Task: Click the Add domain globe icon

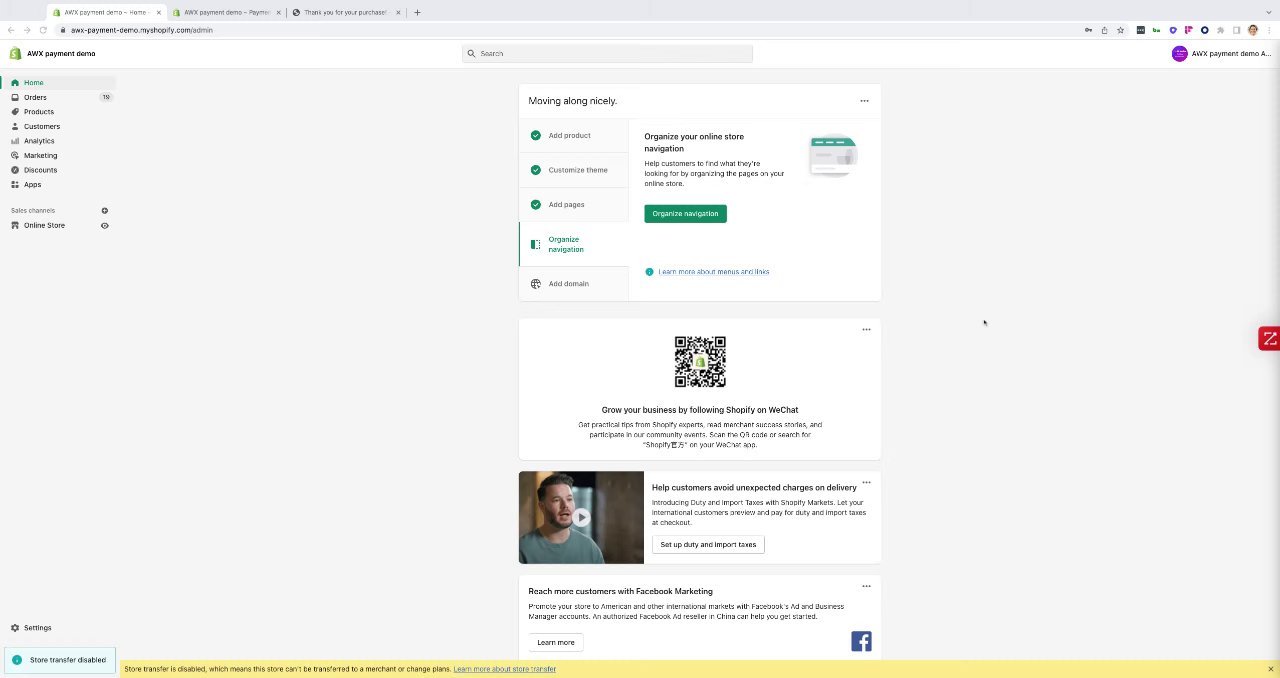Action: tap(536, 284)
